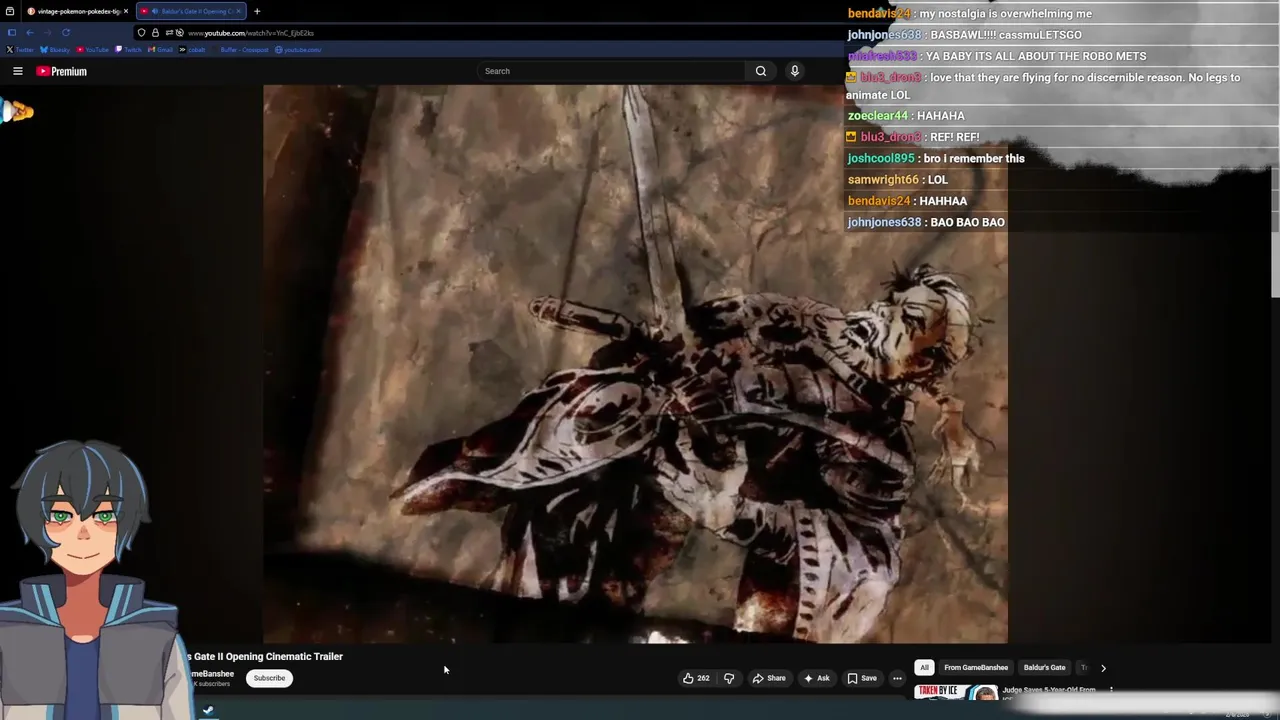
Task: Click the taskbar app icon at bottom
Action: tap(208, 711)
